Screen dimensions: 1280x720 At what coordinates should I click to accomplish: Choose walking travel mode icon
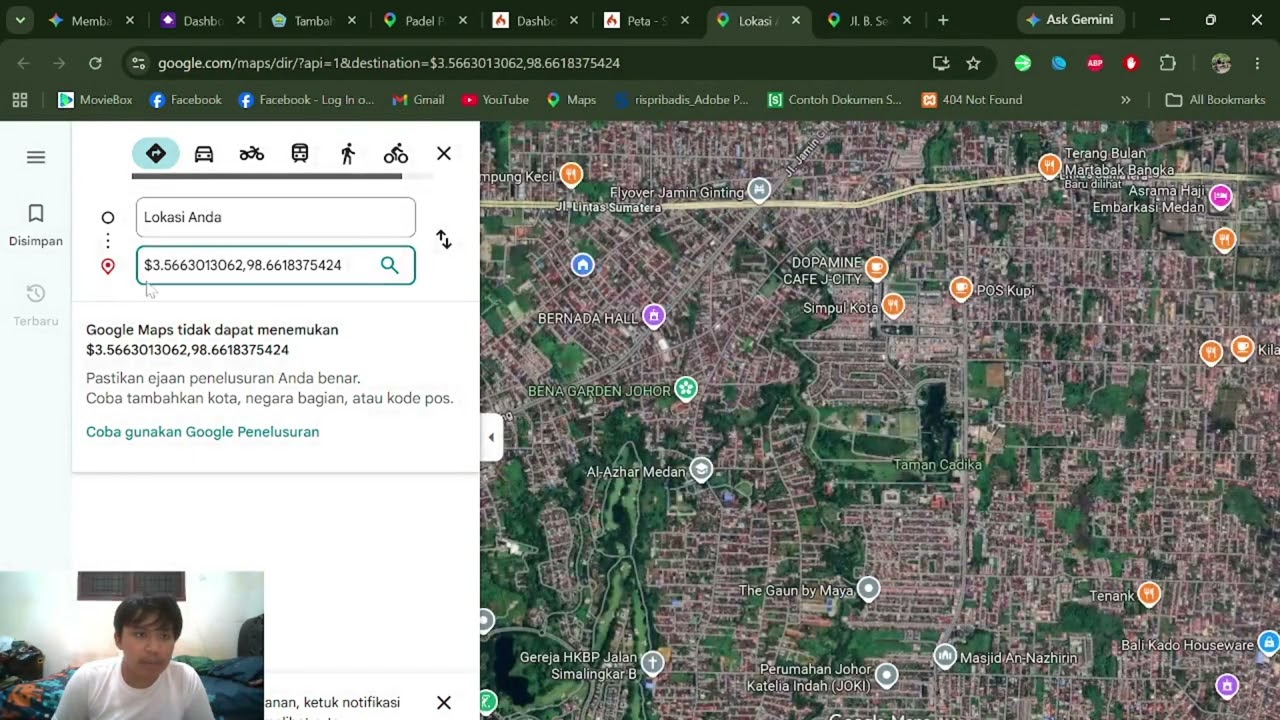pyautogui.click(x=348, y=154)
